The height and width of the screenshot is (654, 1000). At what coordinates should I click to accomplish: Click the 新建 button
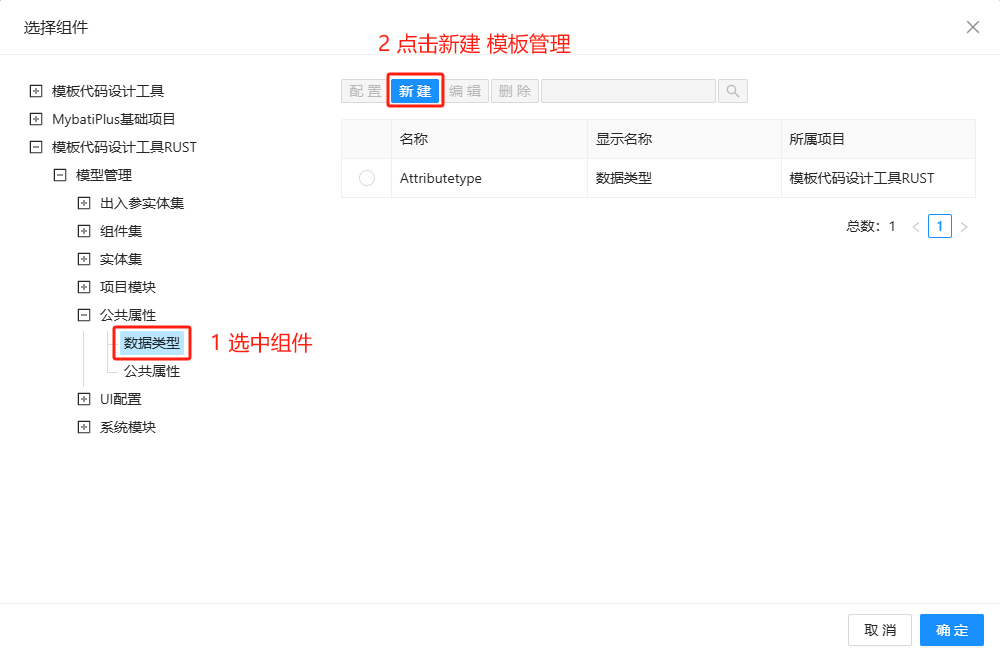tap(415, 91)
